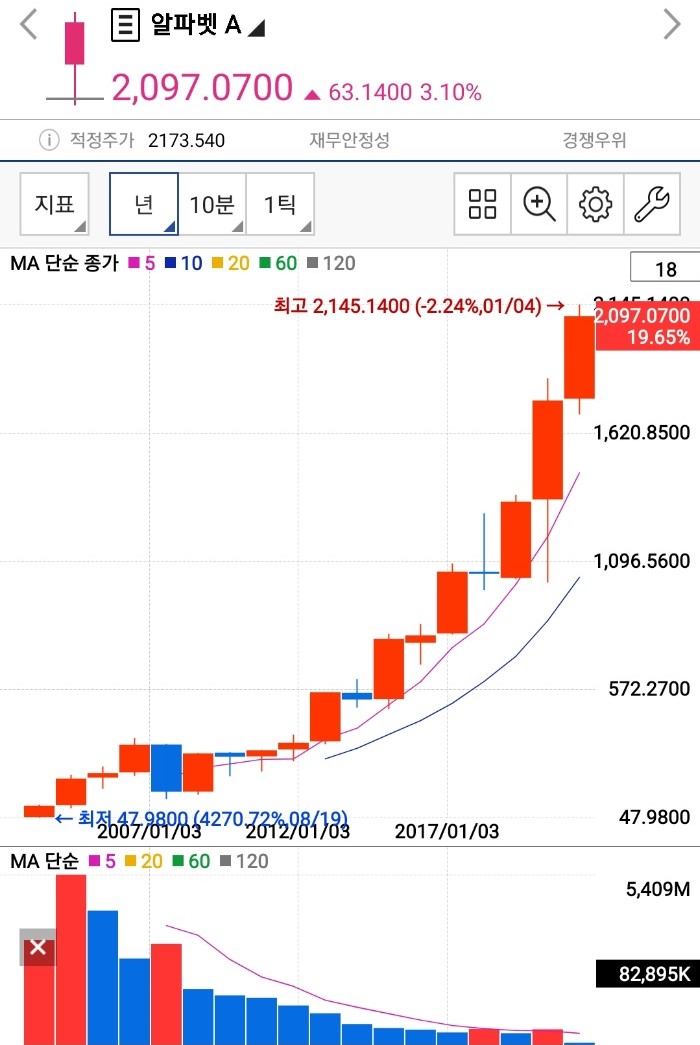The image size is (700, 1045).
Task: Tap the volume MA 단순 legend label
Action: (45, 861)
